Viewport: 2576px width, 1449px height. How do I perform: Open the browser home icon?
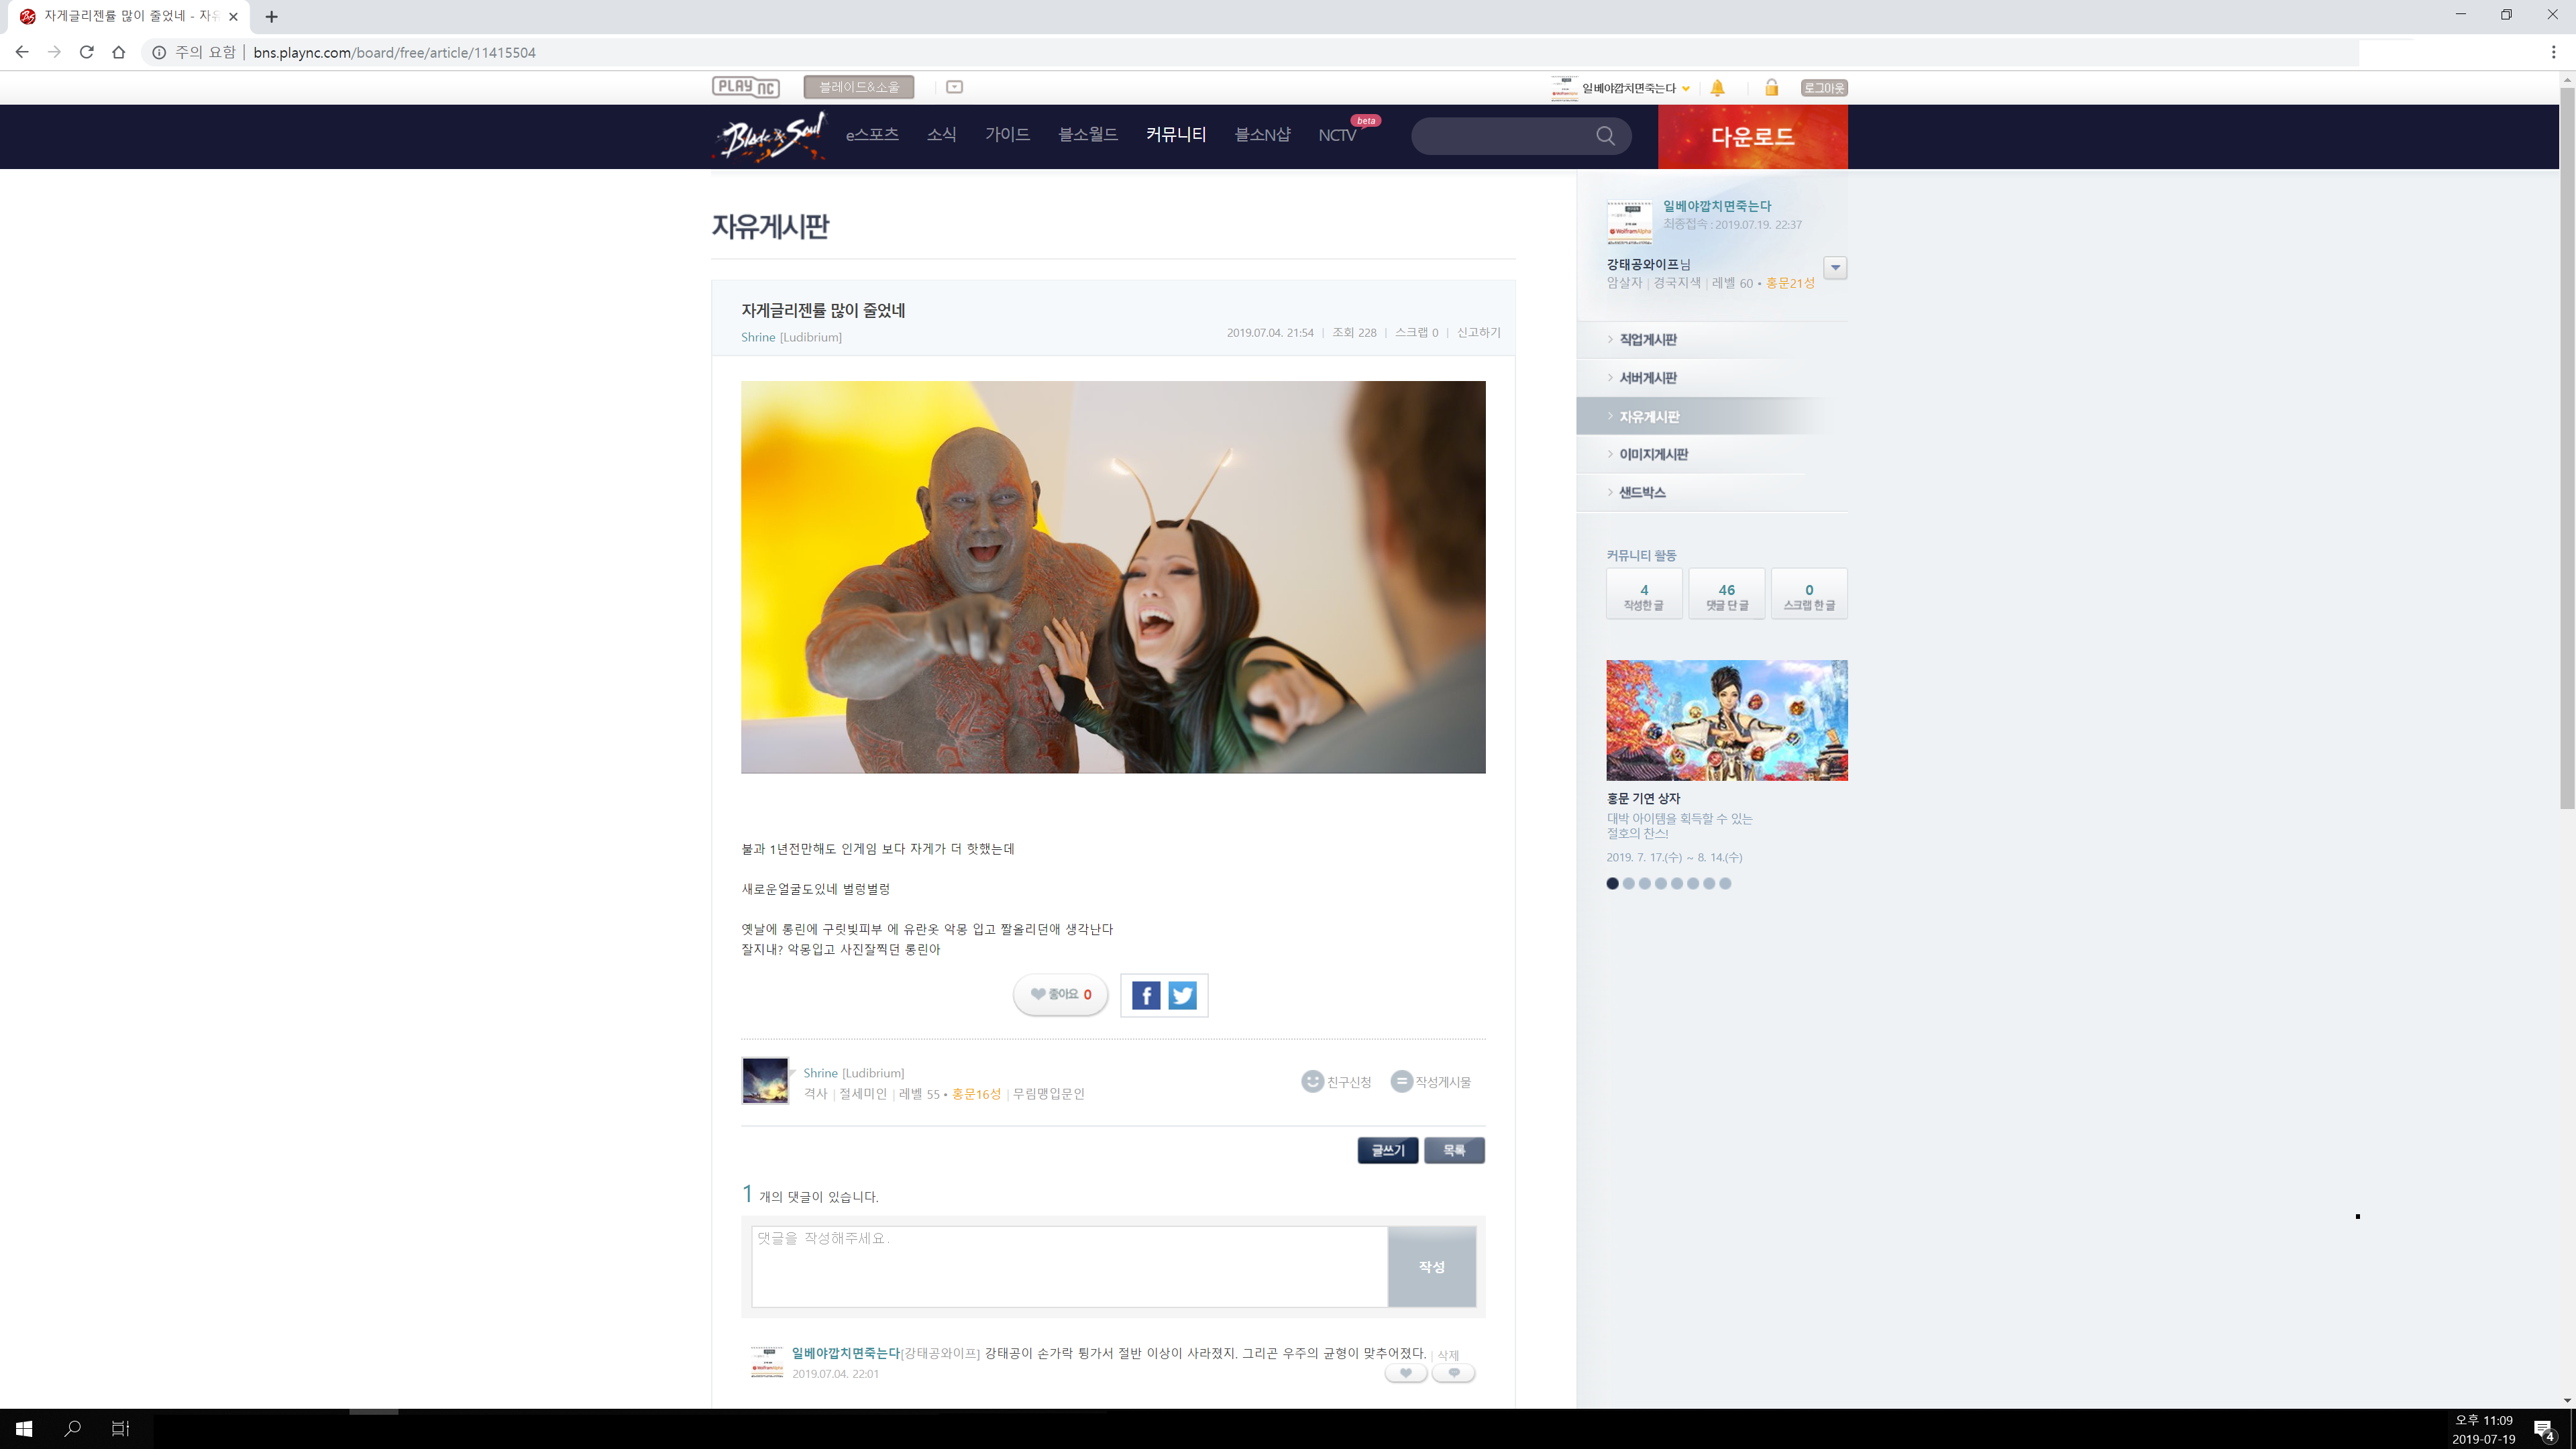pyautogui.click(x=119, y=52)
